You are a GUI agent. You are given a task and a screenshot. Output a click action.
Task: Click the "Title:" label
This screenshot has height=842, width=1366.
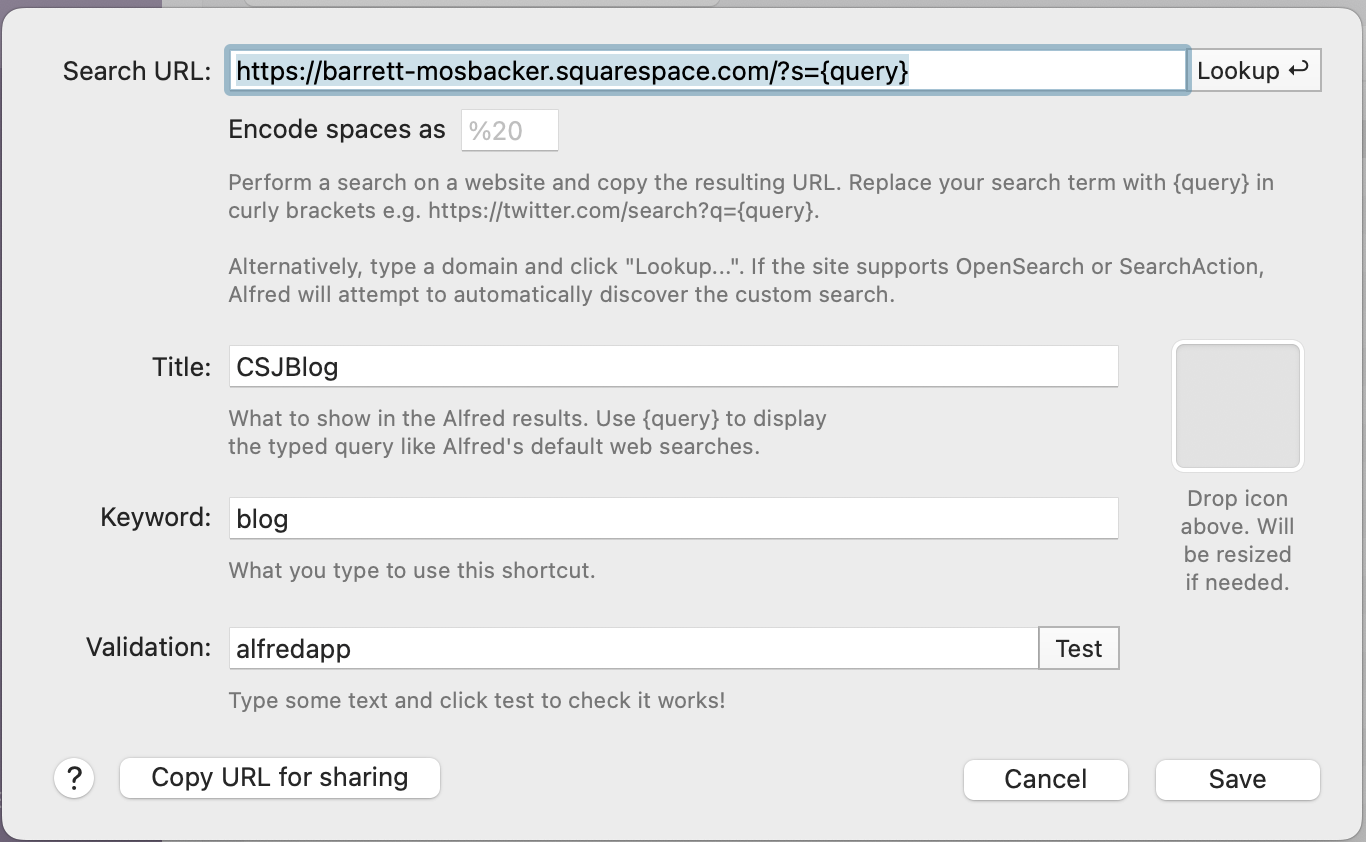pos(182,367)
